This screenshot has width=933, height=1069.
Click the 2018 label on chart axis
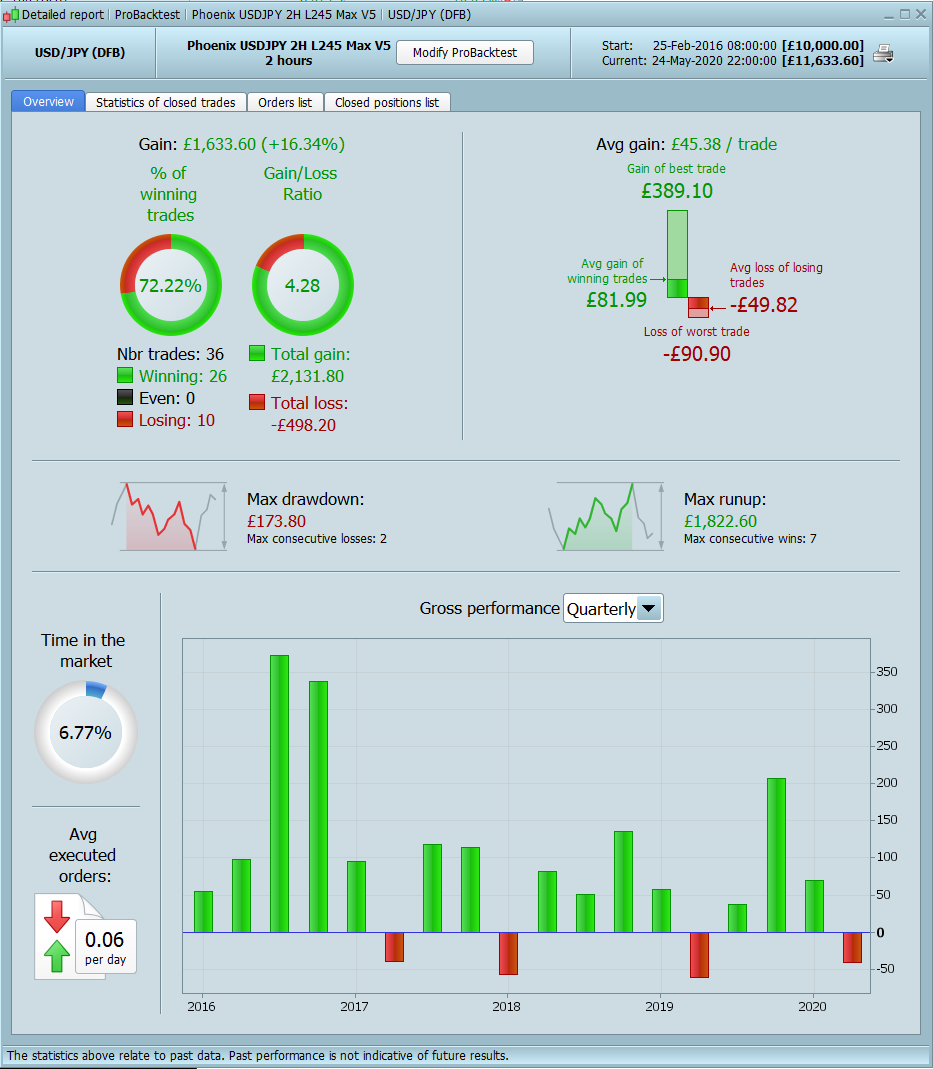coord(506,1006)
